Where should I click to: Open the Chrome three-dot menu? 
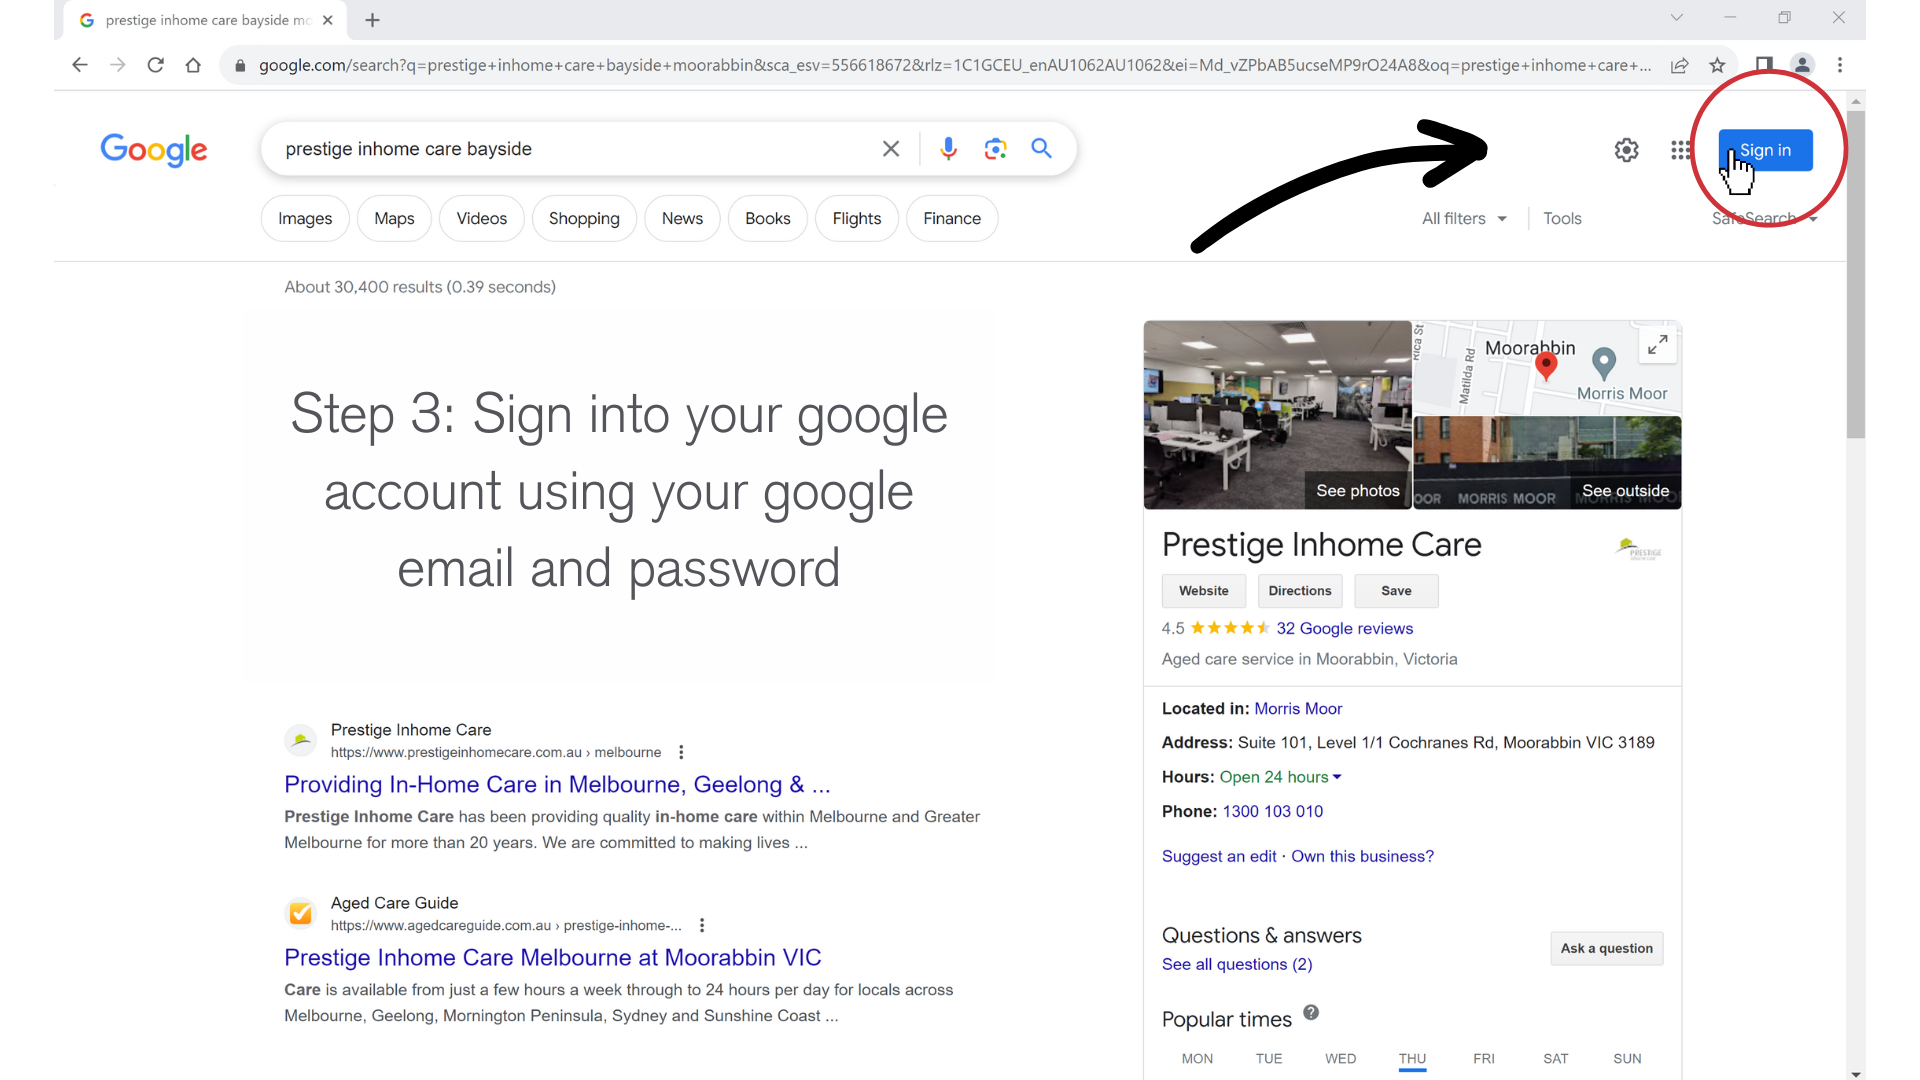point(1840,65)
